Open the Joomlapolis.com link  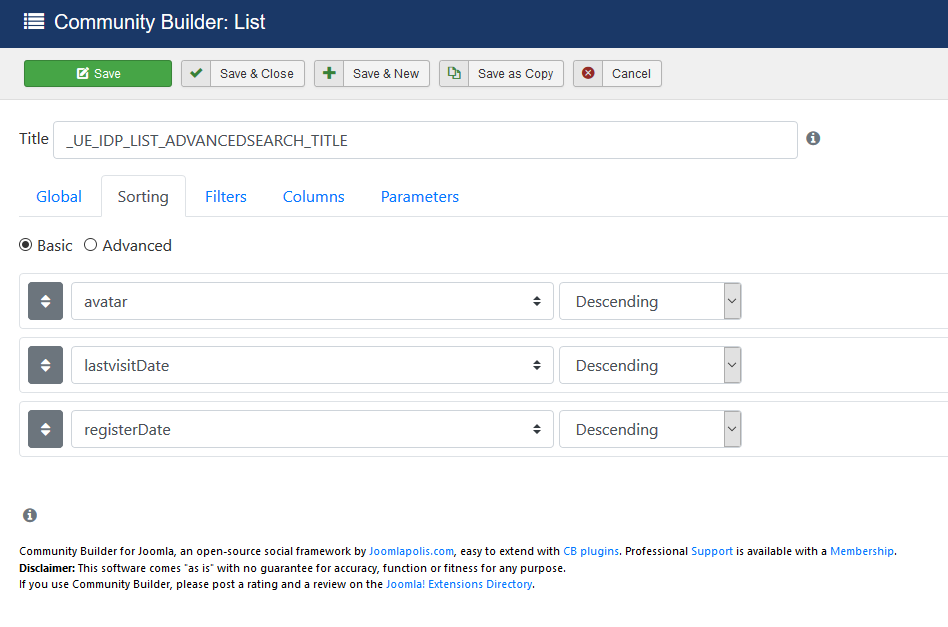click(x=411, y=551)
